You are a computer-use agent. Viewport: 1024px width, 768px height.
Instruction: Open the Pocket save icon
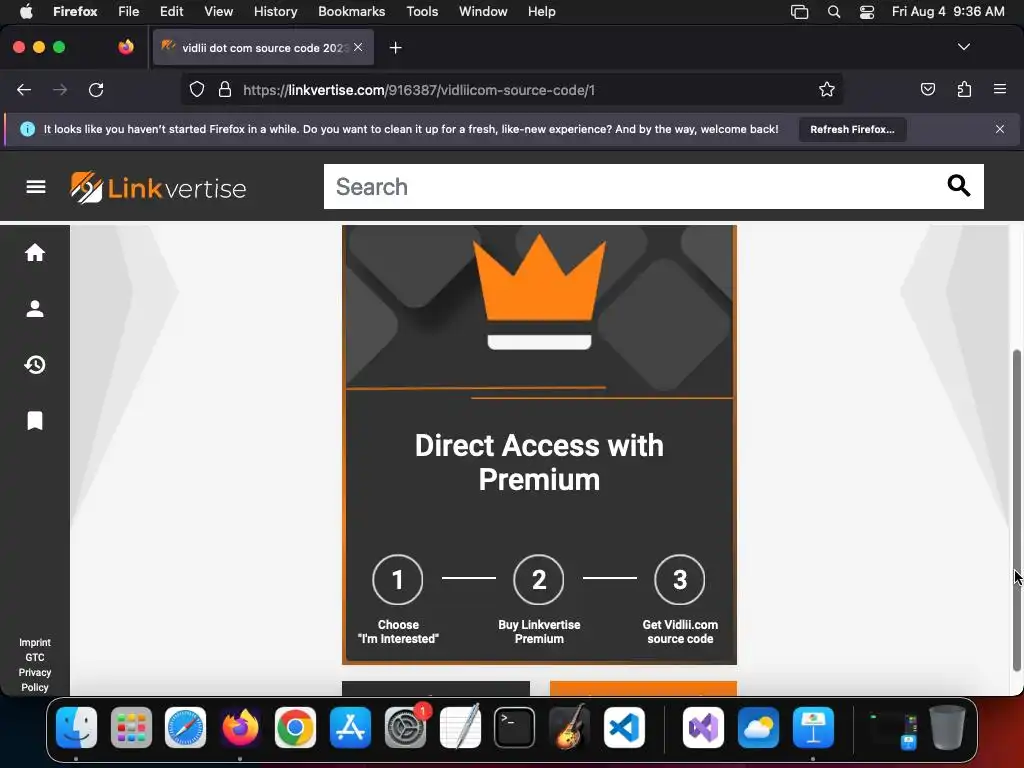927,89
